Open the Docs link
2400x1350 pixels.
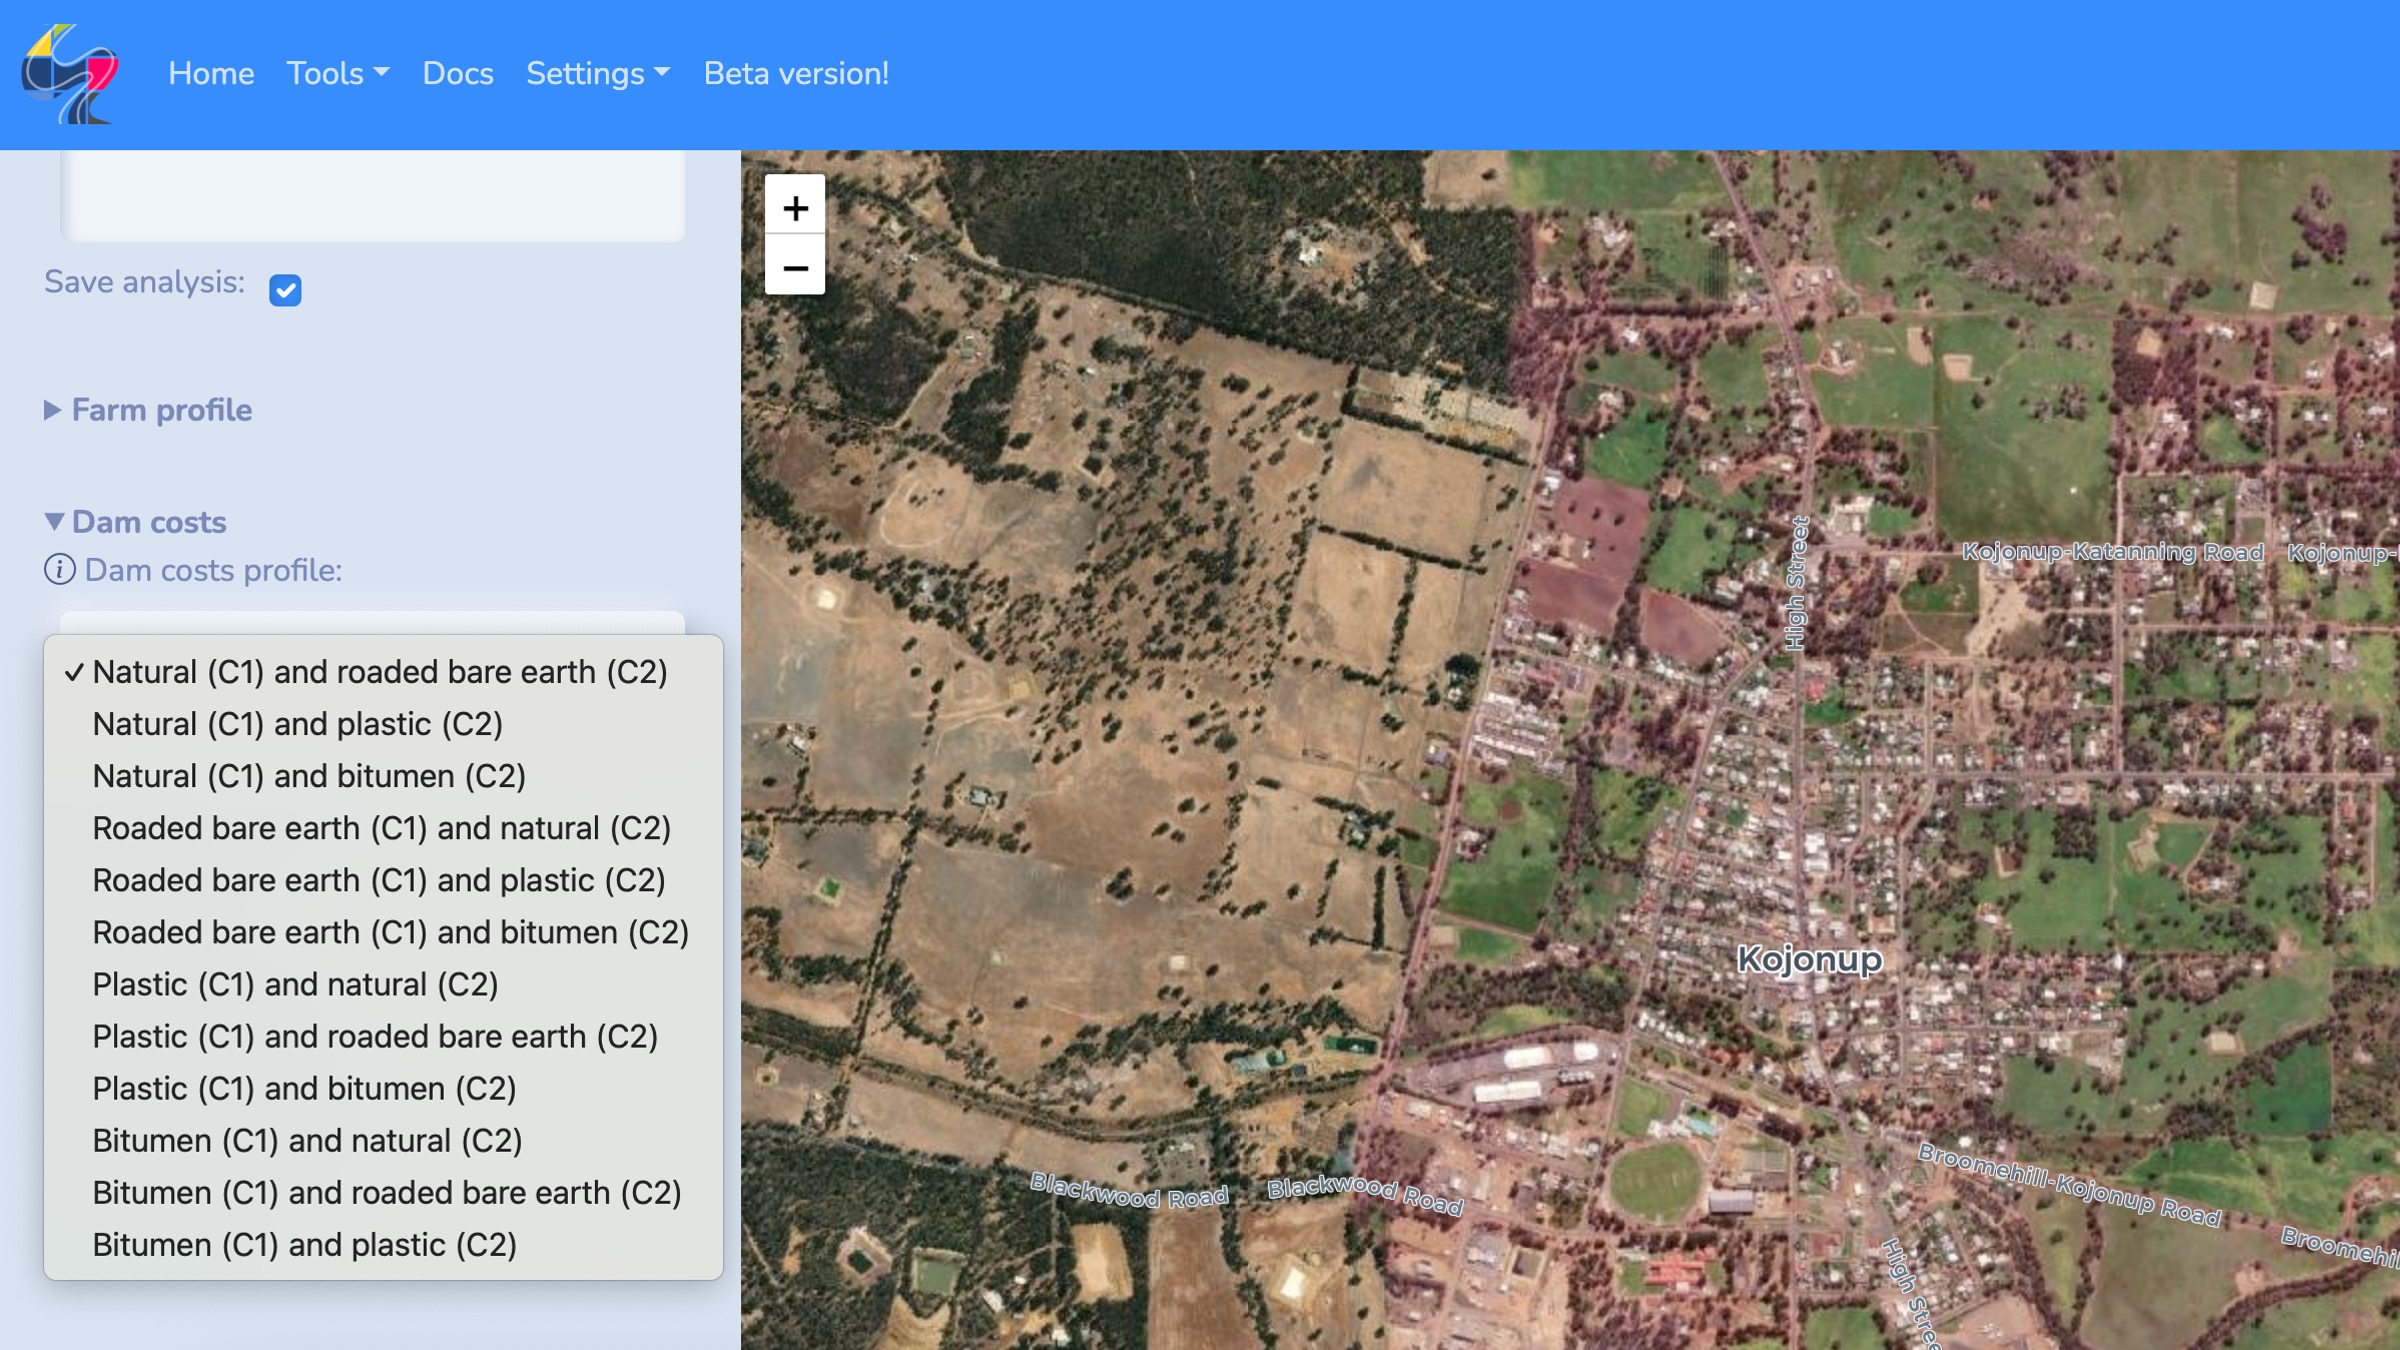click(x=458, y=74)
